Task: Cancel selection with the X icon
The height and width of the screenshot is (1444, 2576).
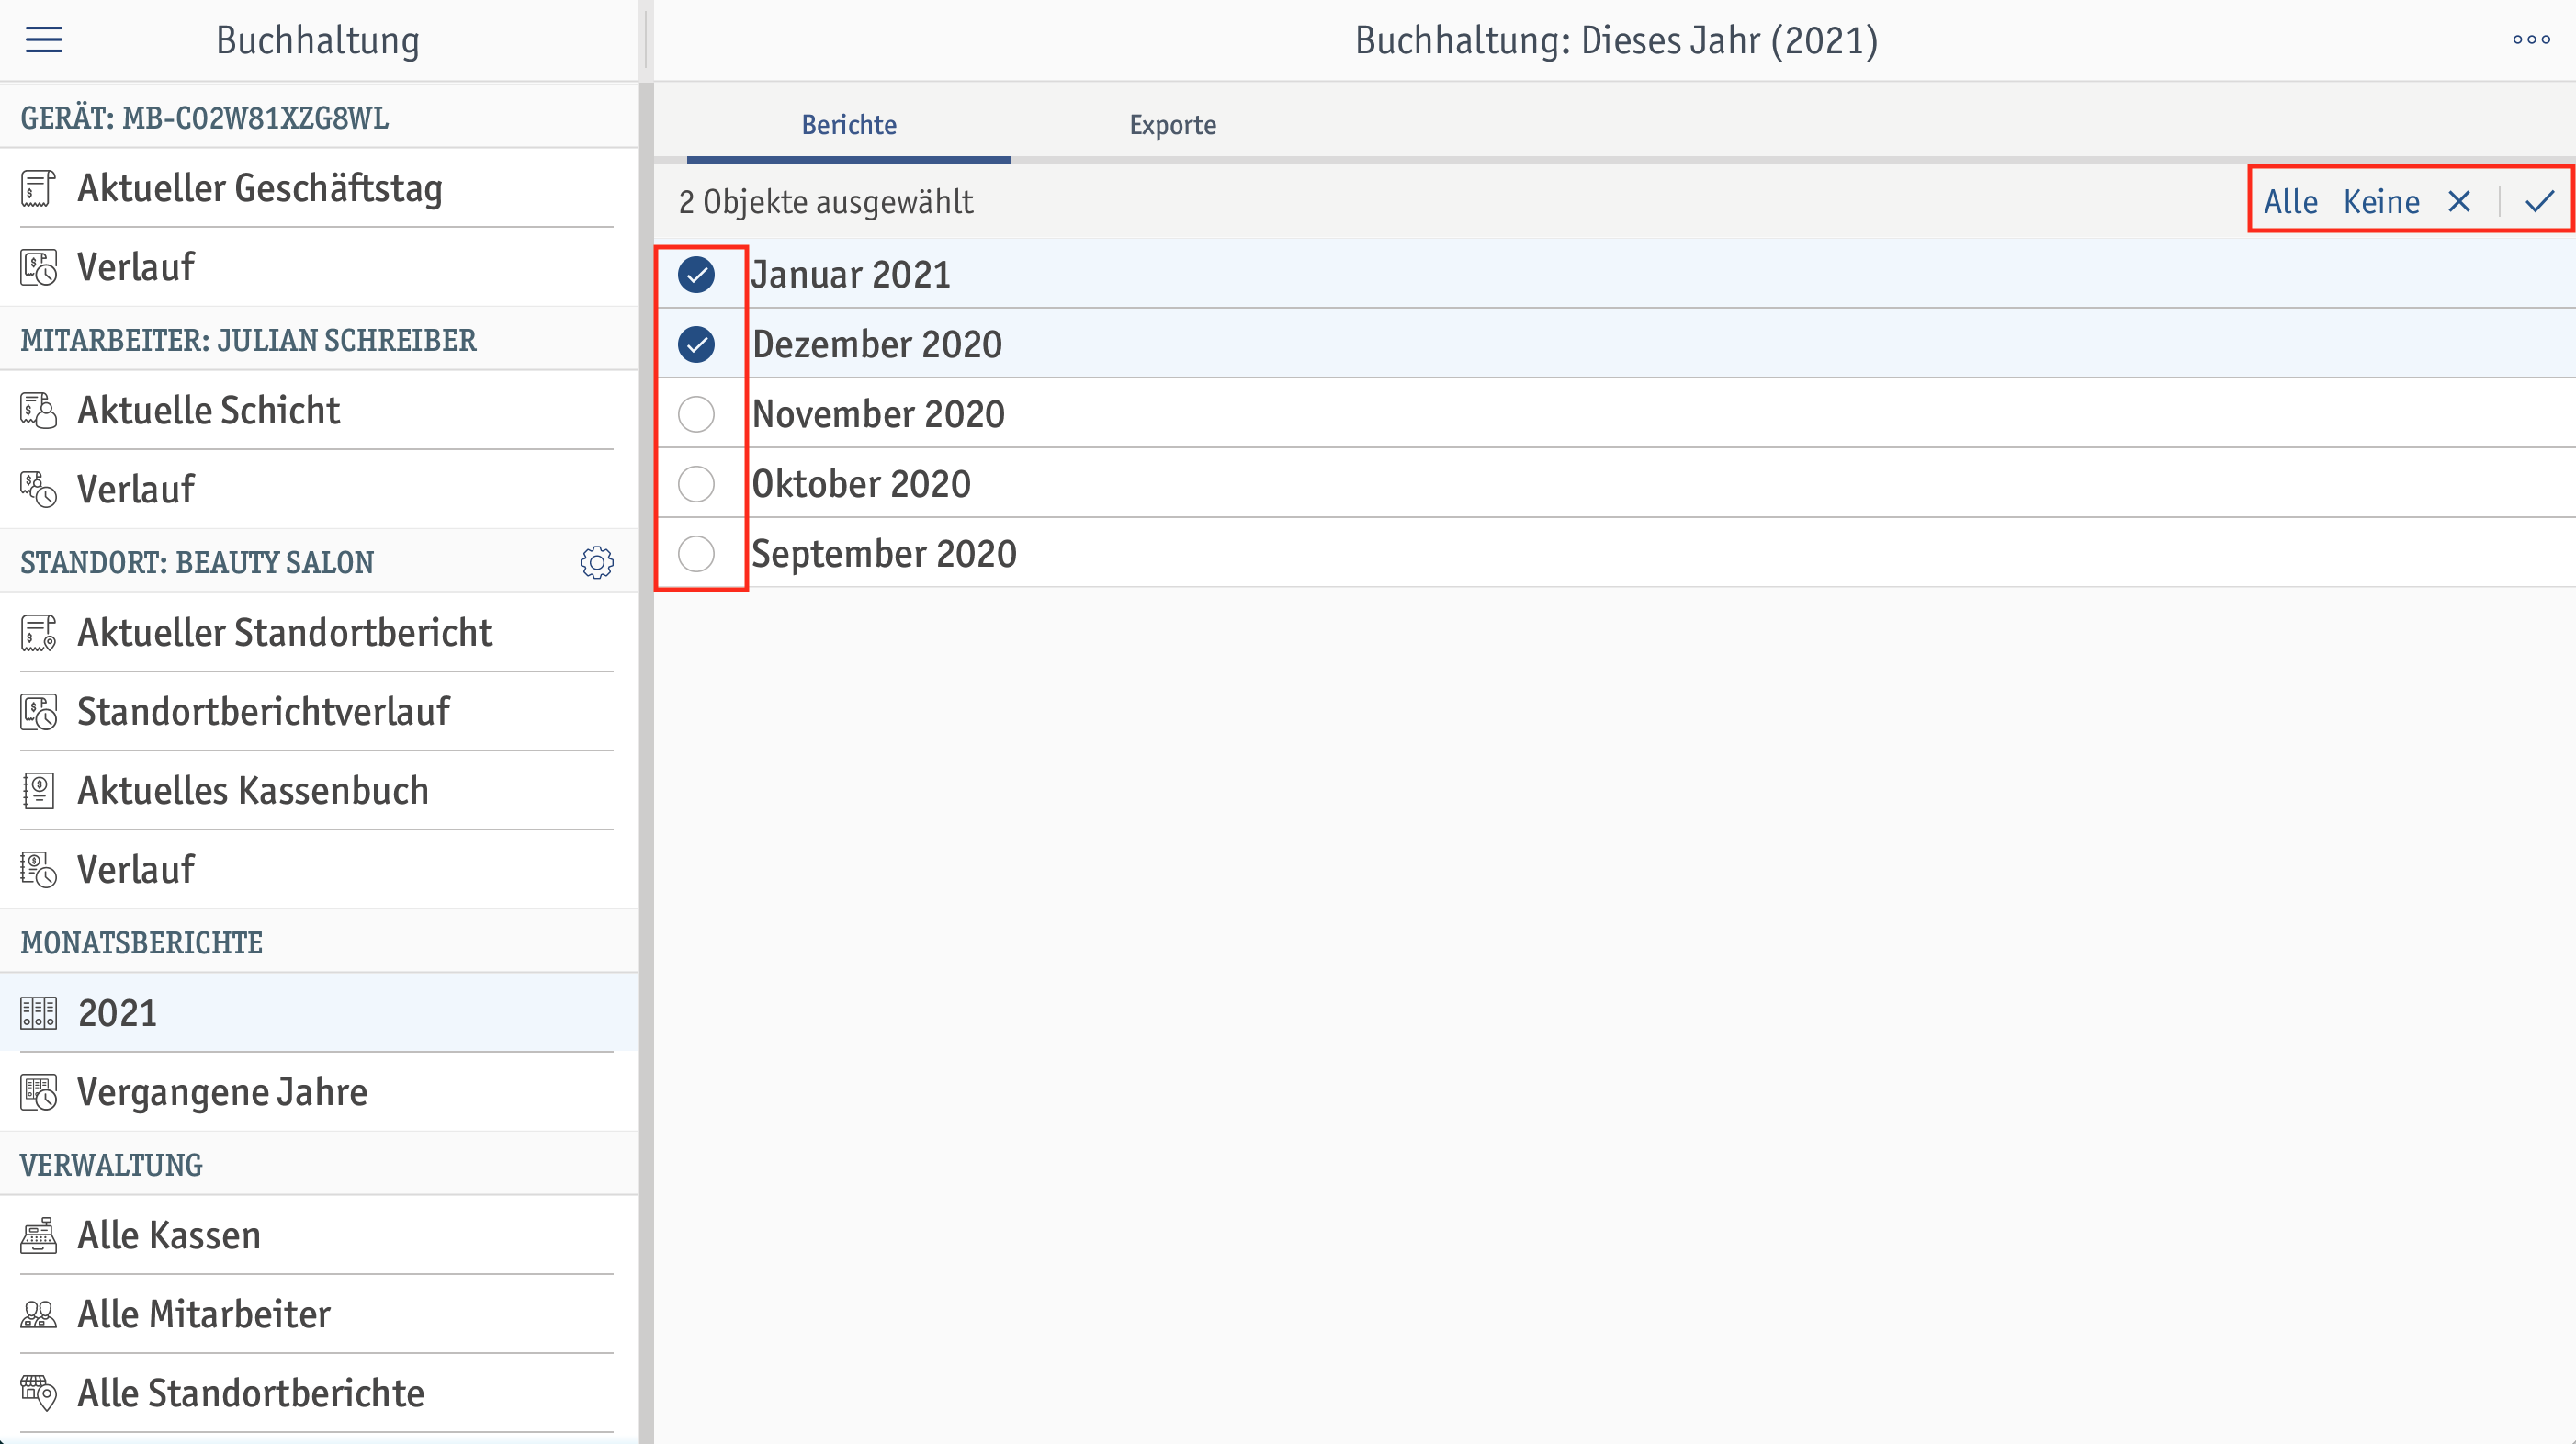Action: point(2459,202)
